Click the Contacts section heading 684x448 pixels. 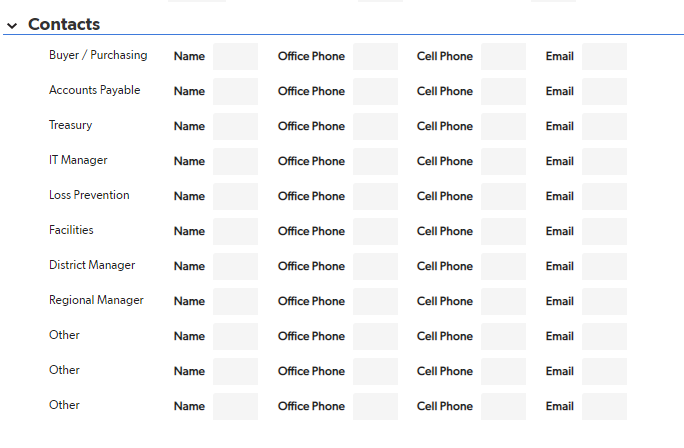click(x=64, y=24)
